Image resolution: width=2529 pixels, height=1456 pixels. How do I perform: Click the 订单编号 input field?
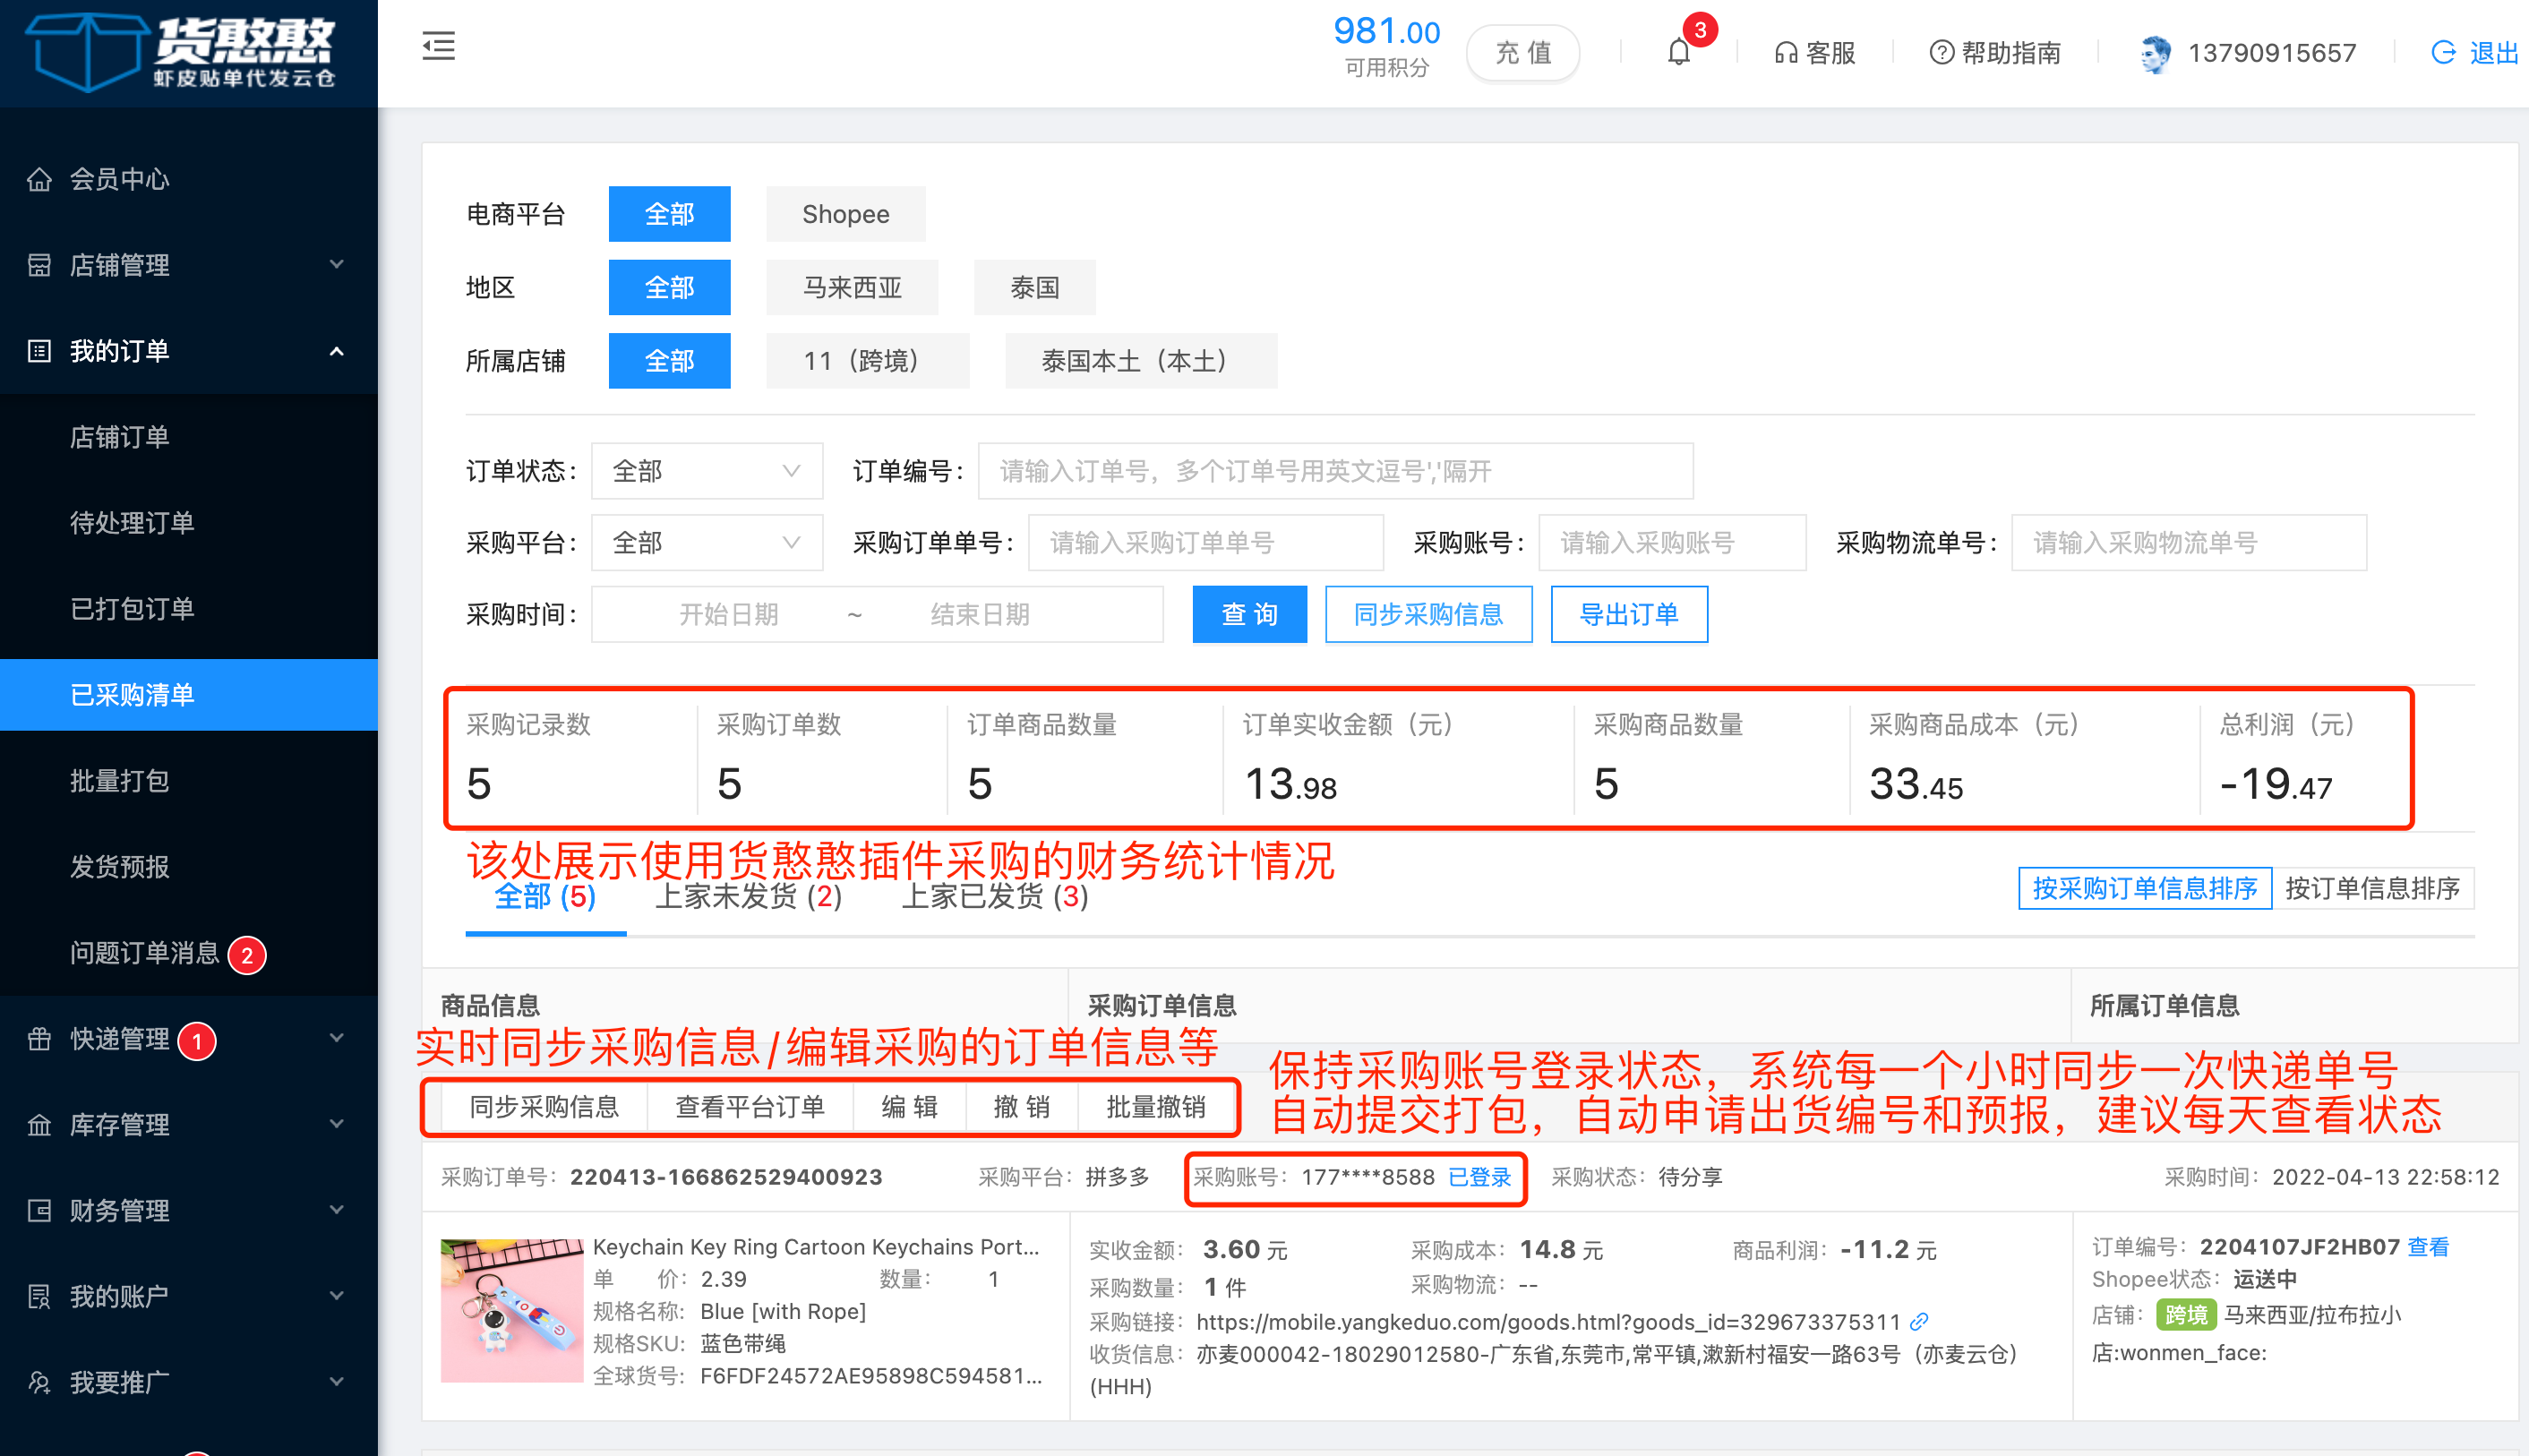click(x=1334, y=471)
